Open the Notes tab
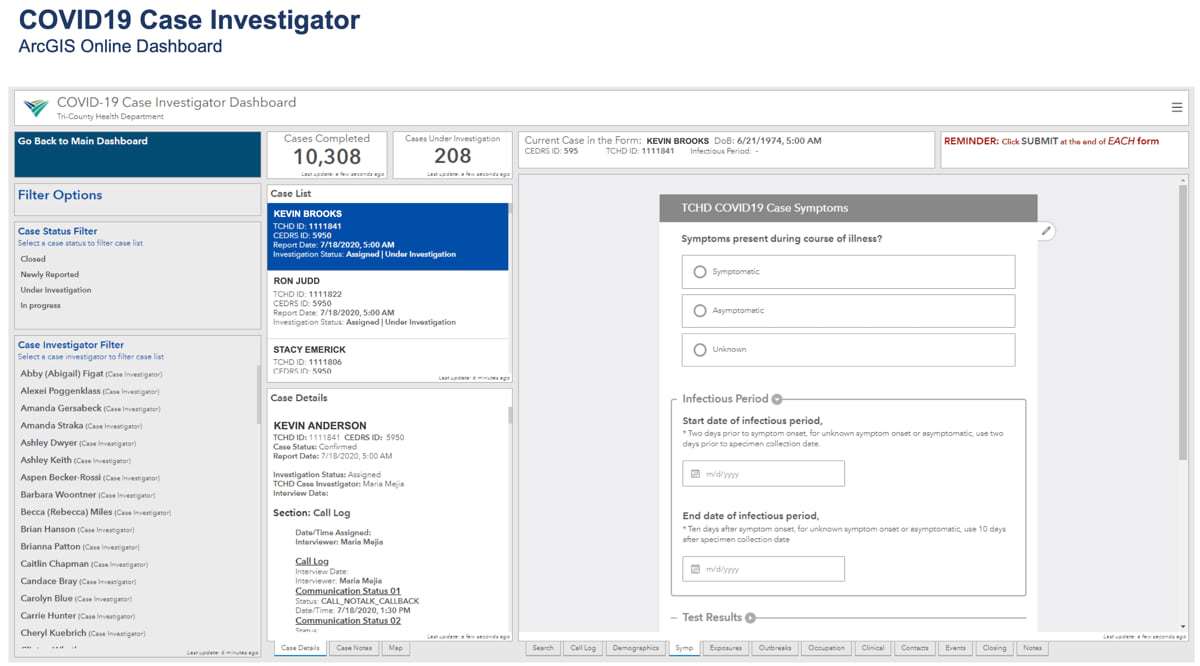 point(1032,648)
